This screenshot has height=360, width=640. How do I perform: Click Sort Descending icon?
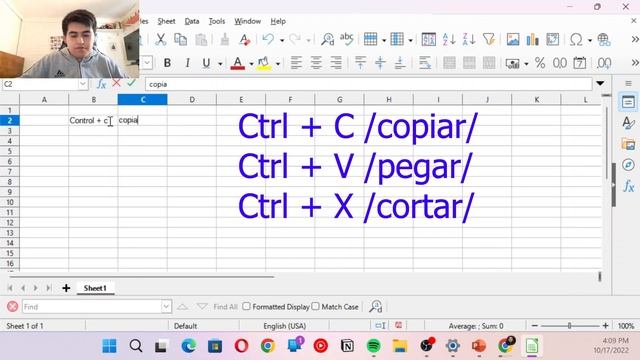pyautogui.click(x=469, y=40)
